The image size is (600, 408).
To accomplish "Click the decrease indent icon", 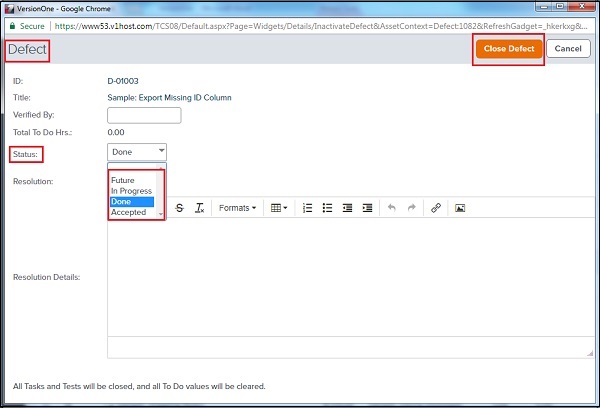I will [347, 208].
